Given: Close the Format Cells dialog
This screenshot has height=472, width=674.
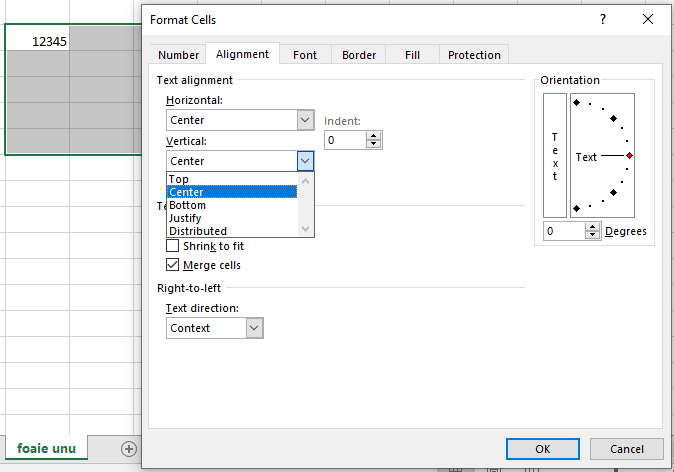Looking at the screenshot, I should 647,19.
